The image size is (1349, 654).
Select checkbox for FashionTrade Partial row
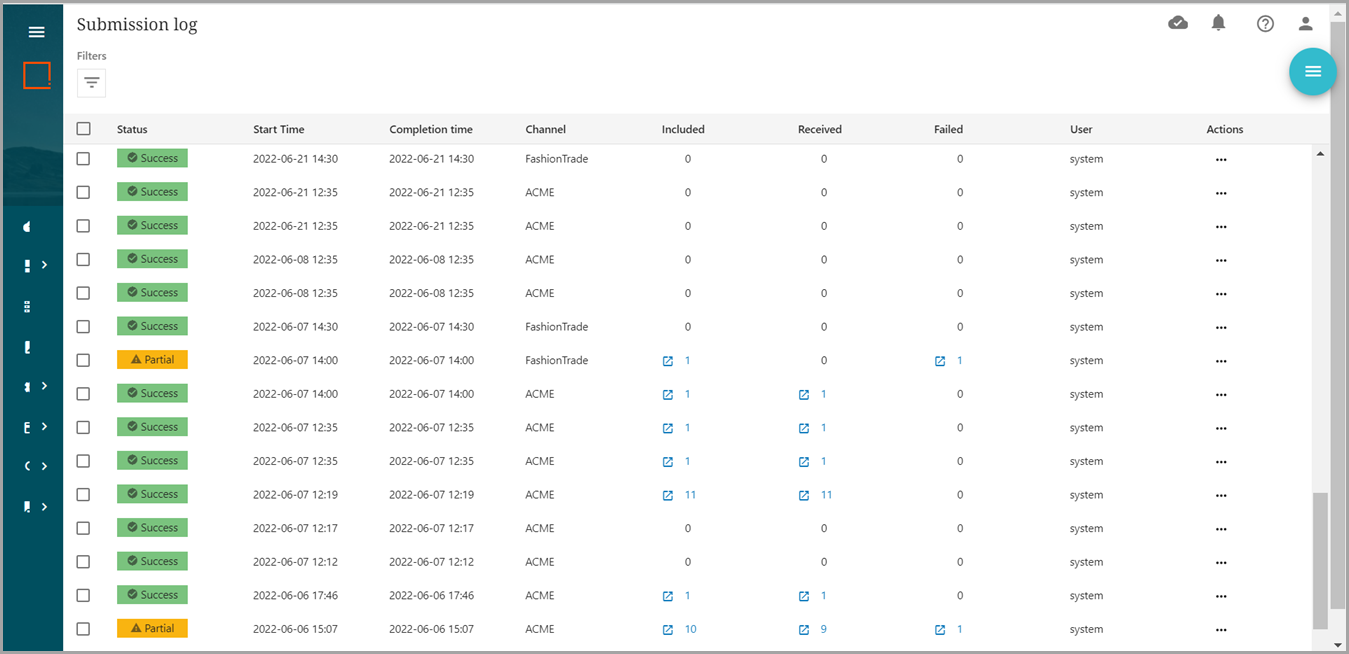click(x=84, y=360)
